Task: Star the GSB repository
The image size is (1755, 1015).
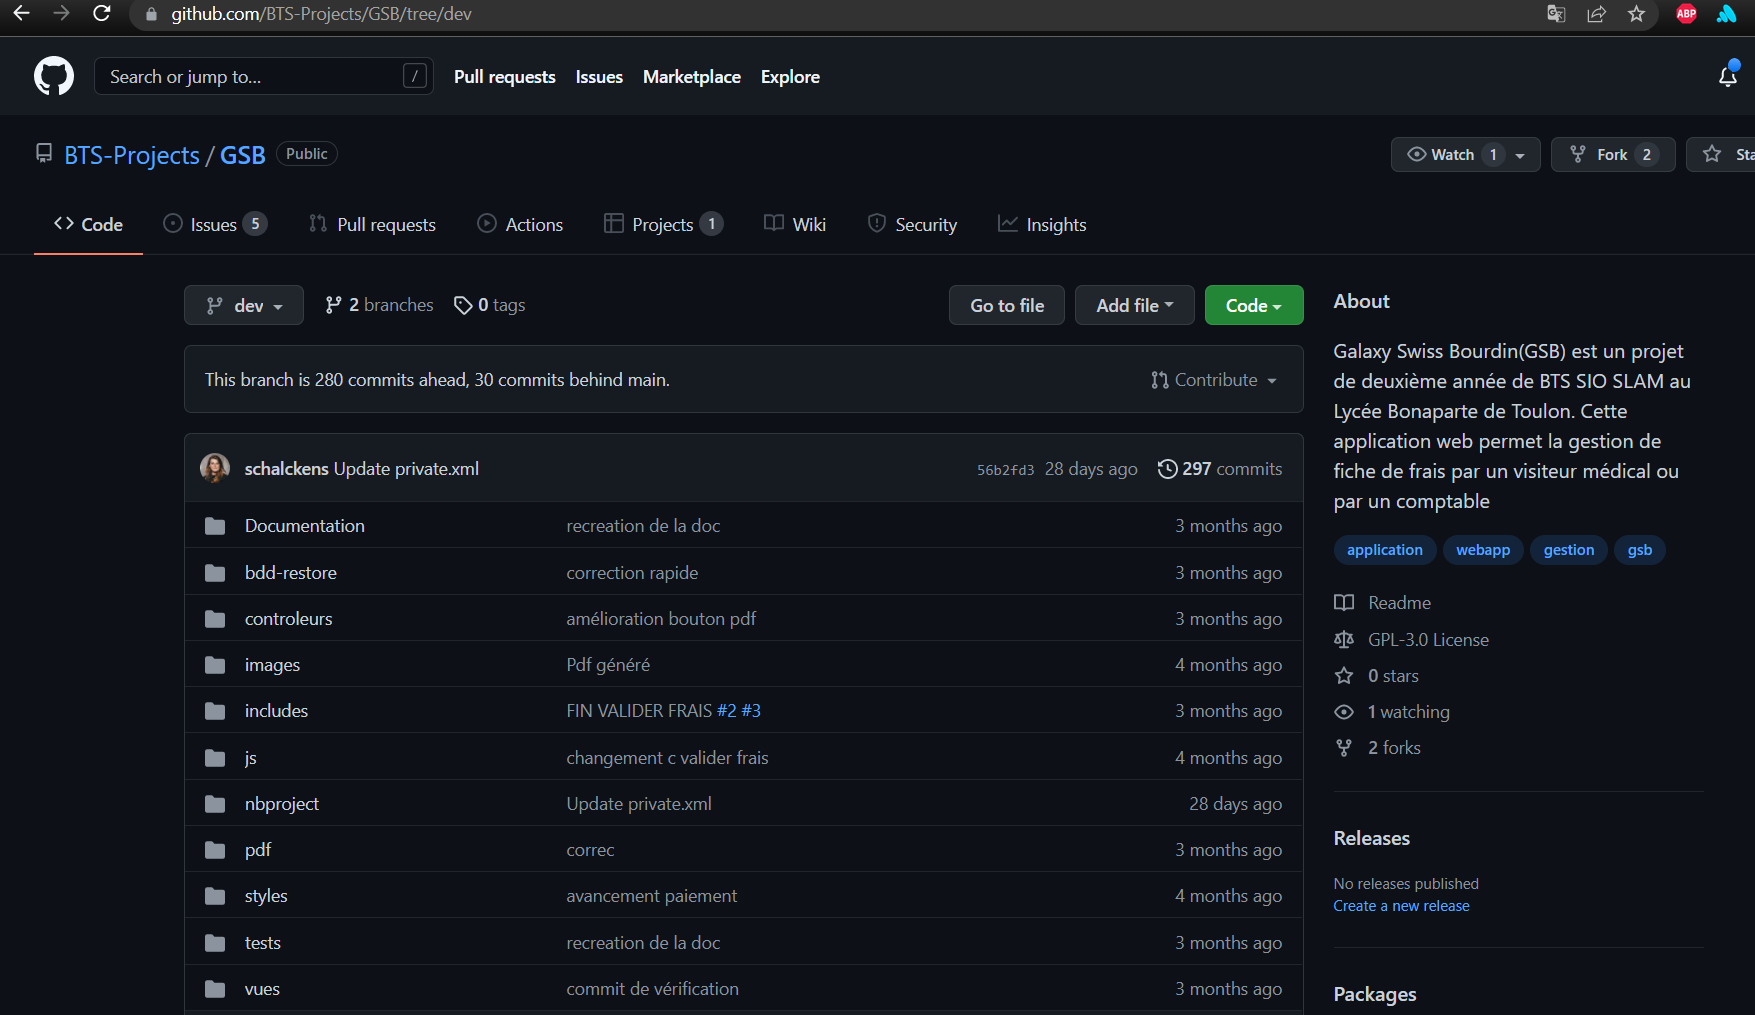Action: [1720, 154]
